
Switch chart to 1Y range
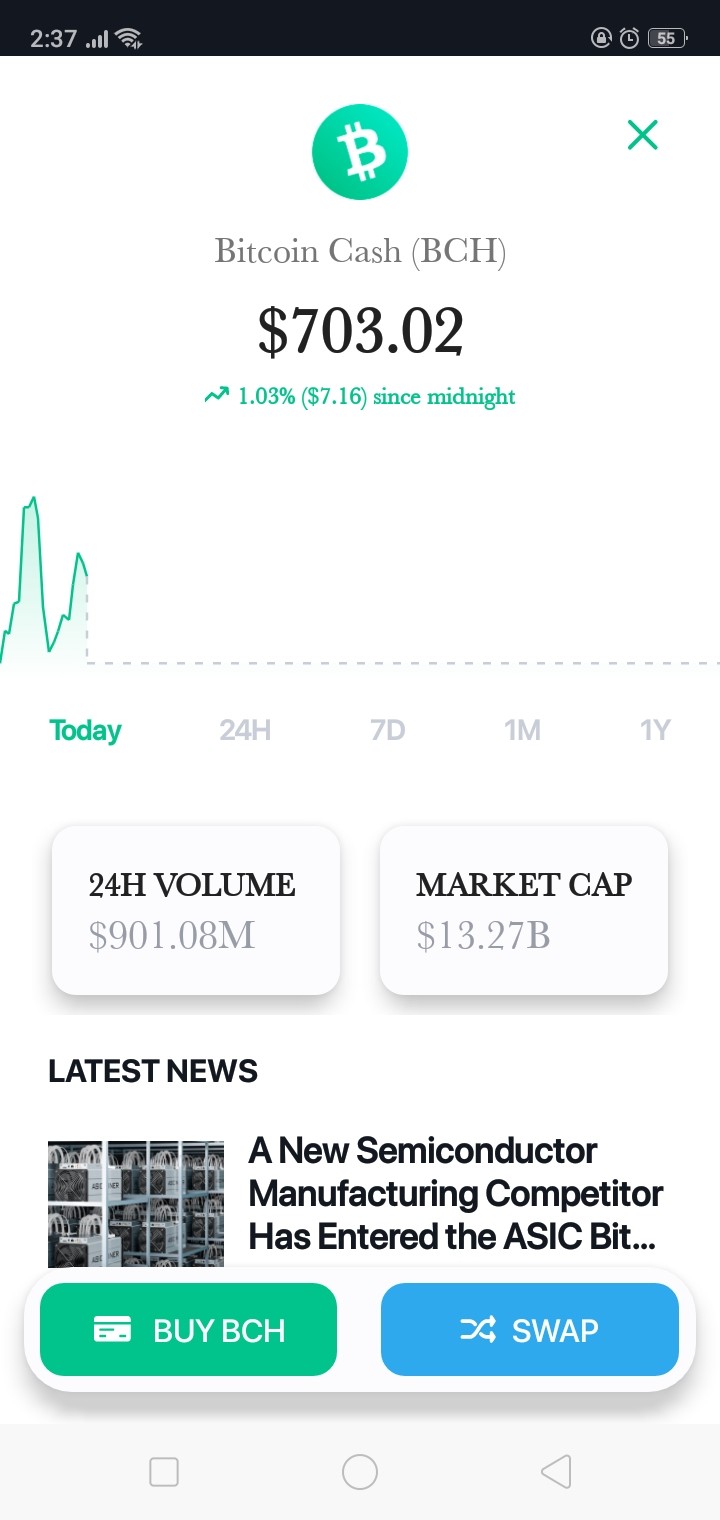(x=654, y=730)
